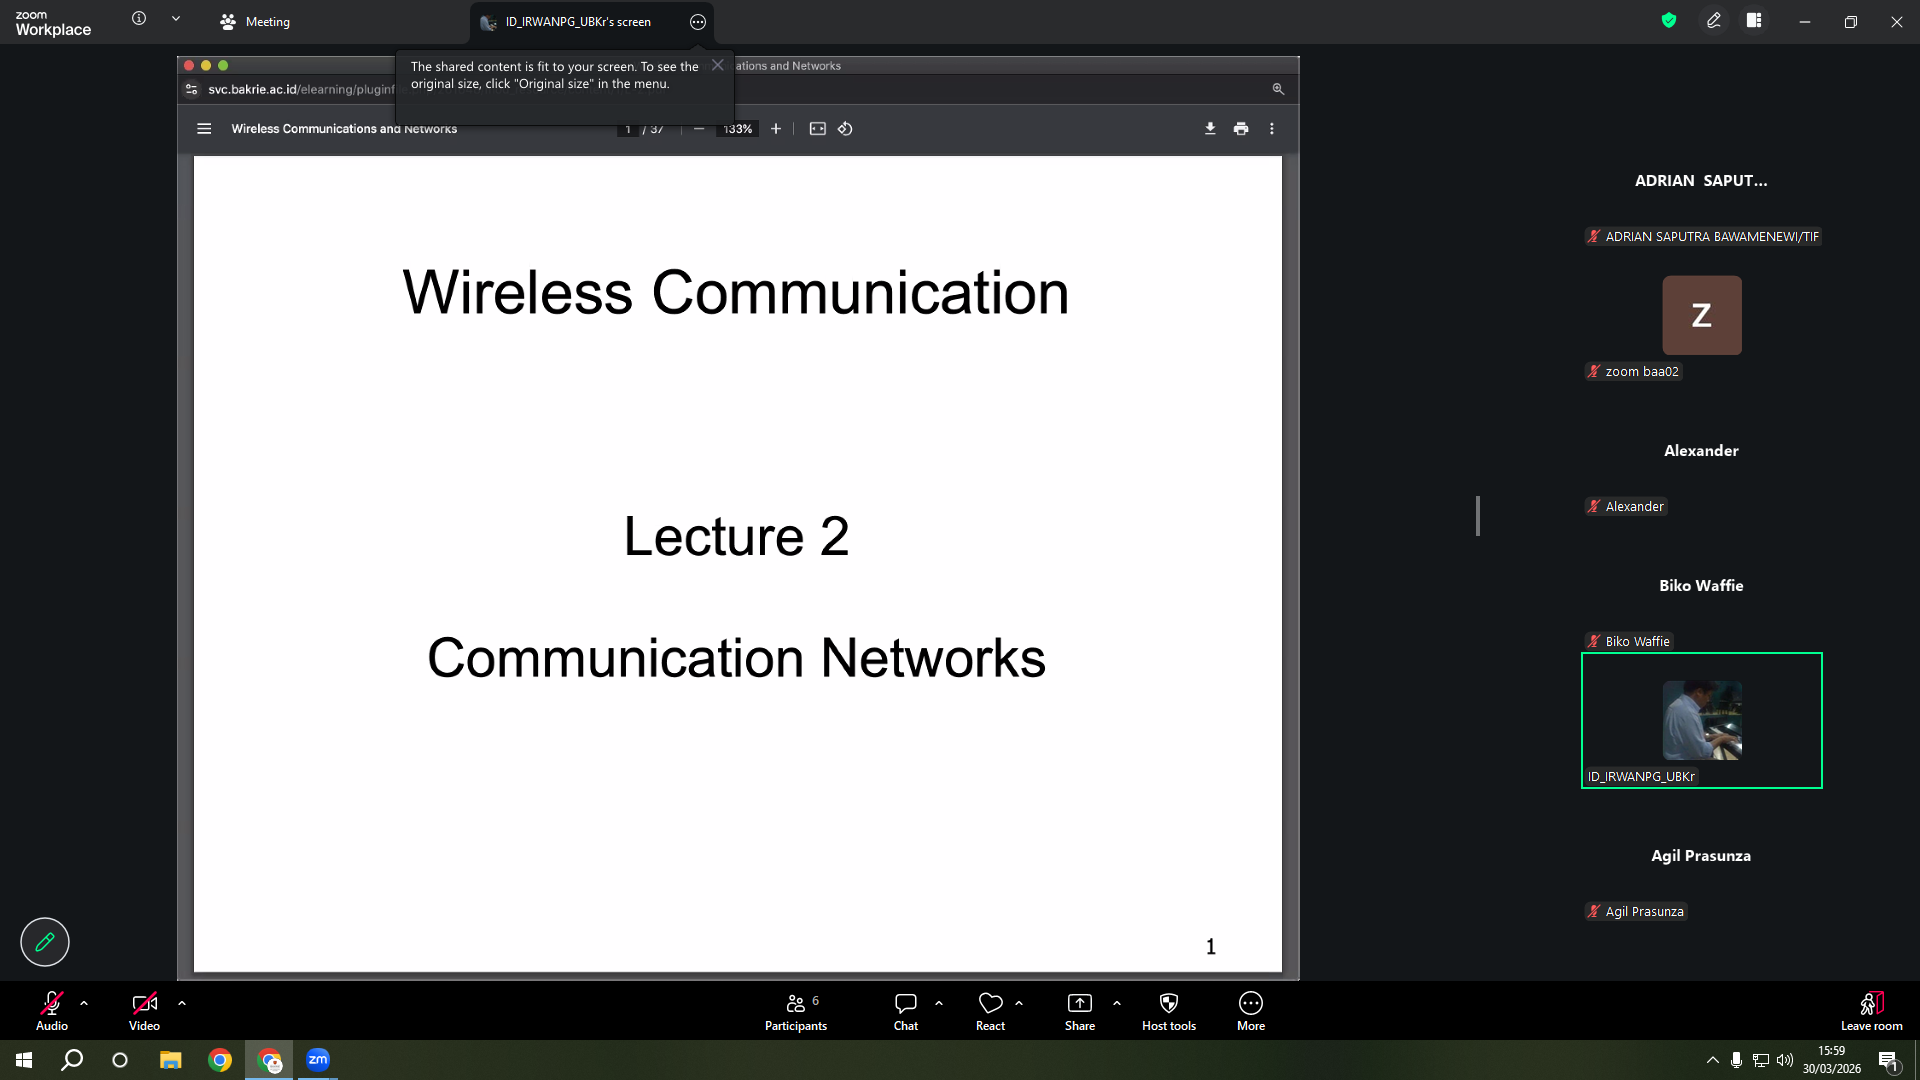Viewport: 1920px width, 1080px height.
Task: Open the Windows notification center
Action: tap(1889, 1060)
